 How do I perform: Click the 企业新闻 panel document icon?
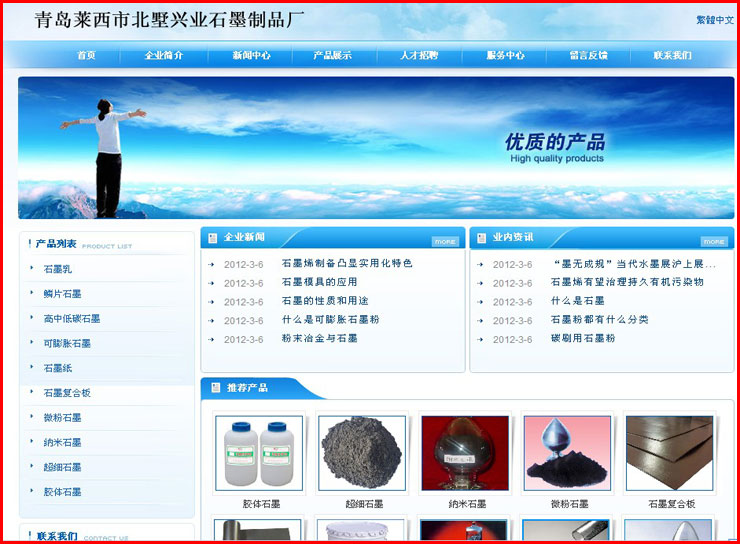pos(212,238)
